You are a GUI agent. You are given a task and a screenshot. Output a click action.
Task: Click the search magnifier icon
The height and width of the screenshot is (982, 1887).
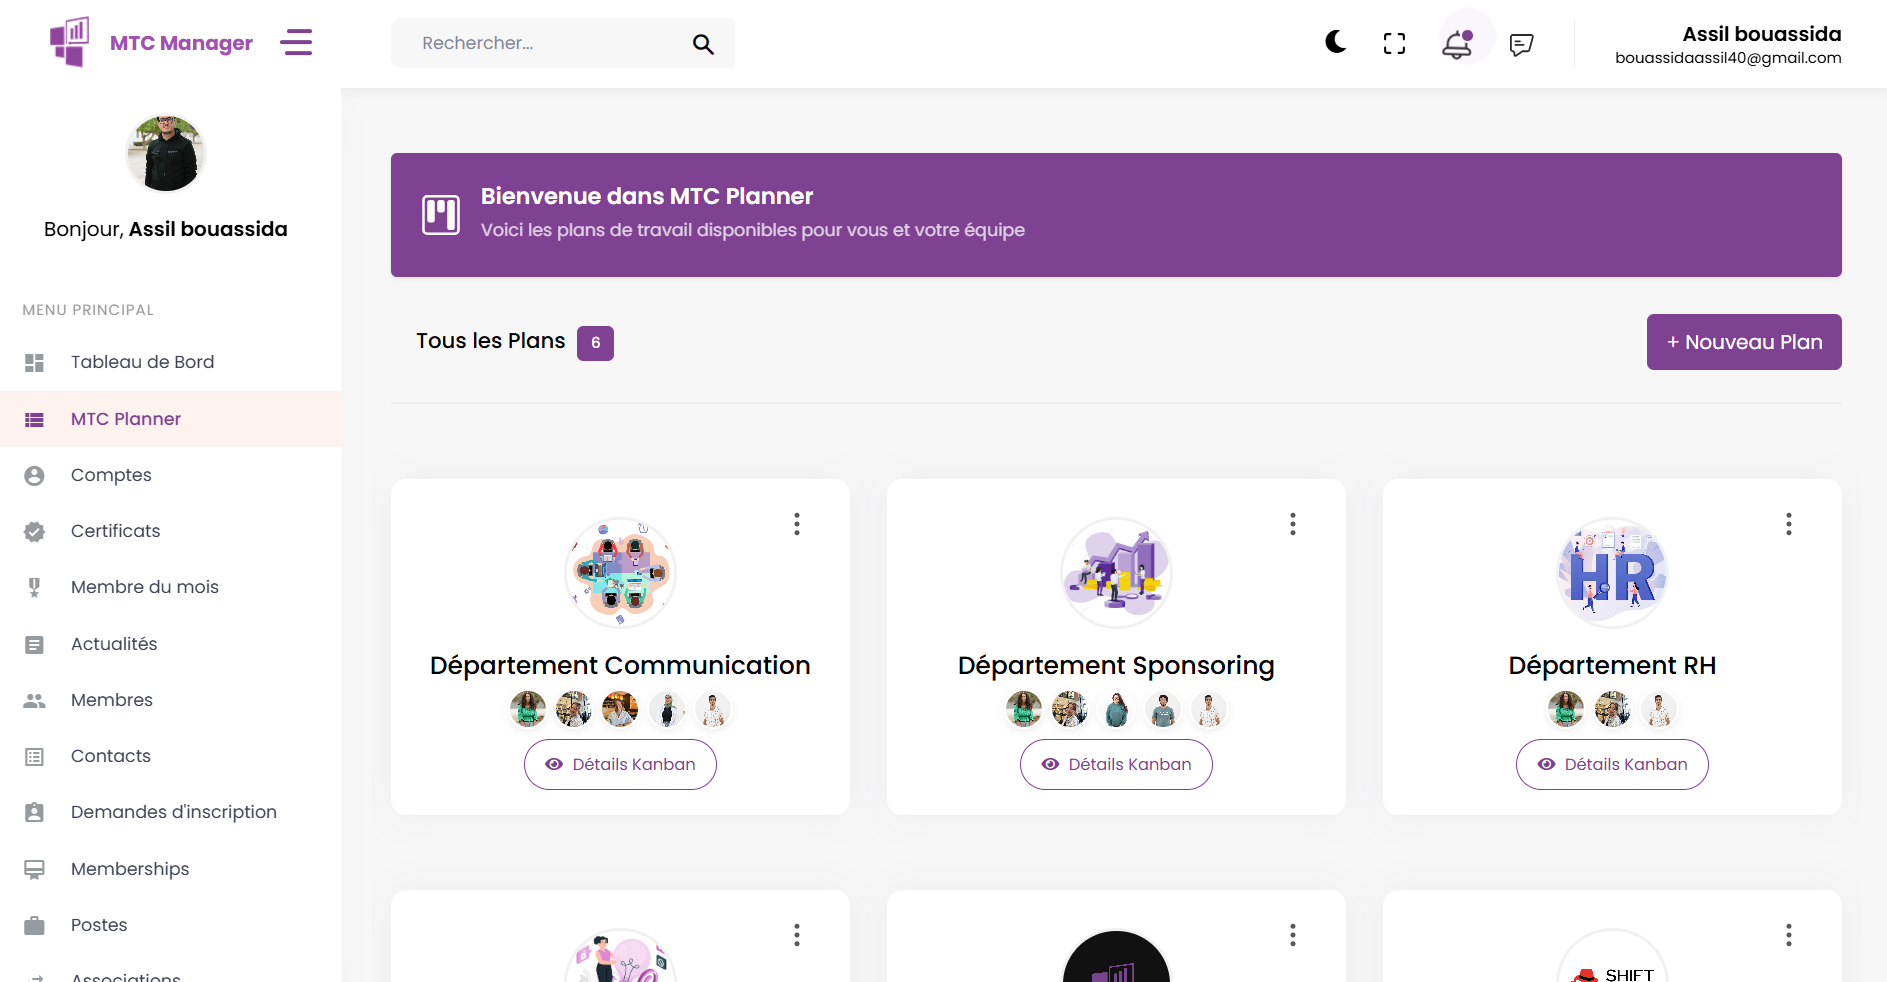click(703, 44)
